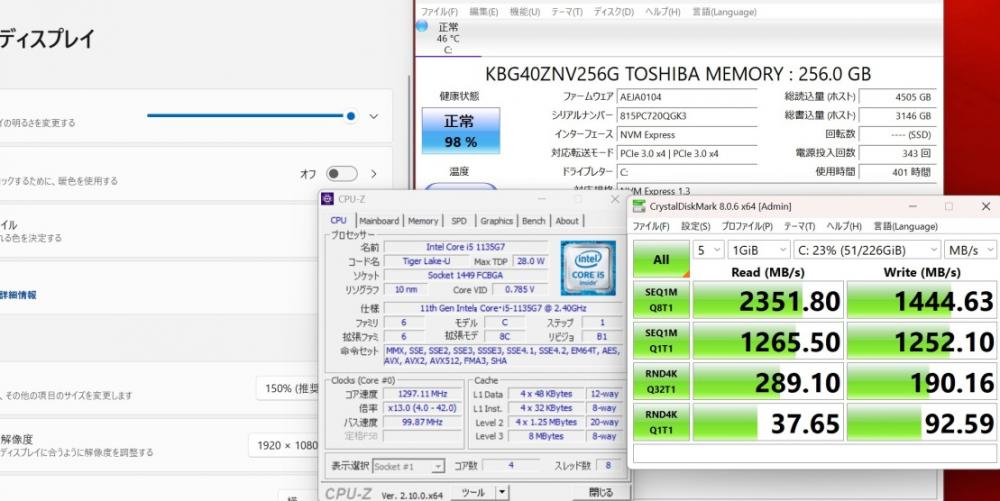Open ヘルプ(H) menu in CrystalDiskMark

coord(844,226)
